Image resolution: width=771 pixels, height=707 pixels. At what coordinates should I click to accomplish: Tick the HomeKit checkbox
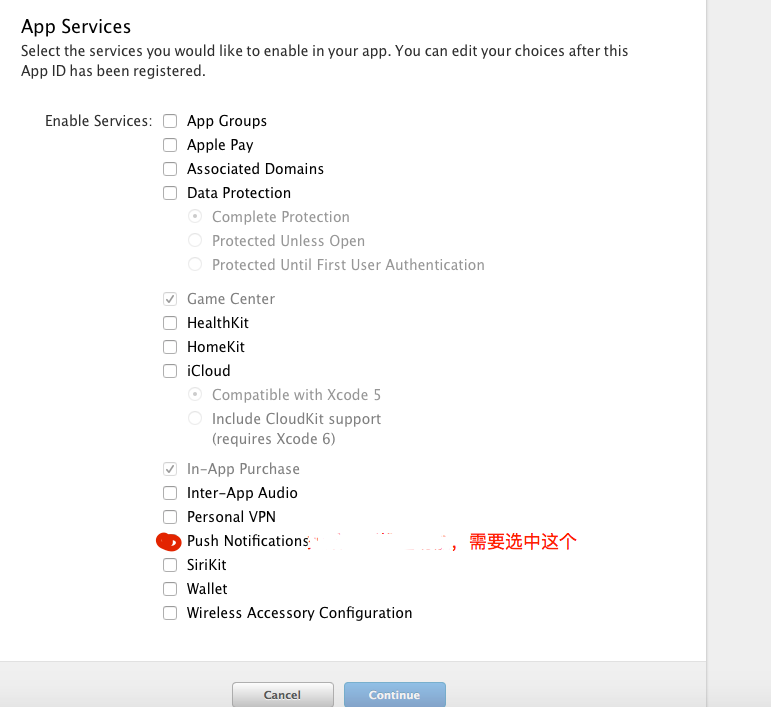click(x=170, y=347)
